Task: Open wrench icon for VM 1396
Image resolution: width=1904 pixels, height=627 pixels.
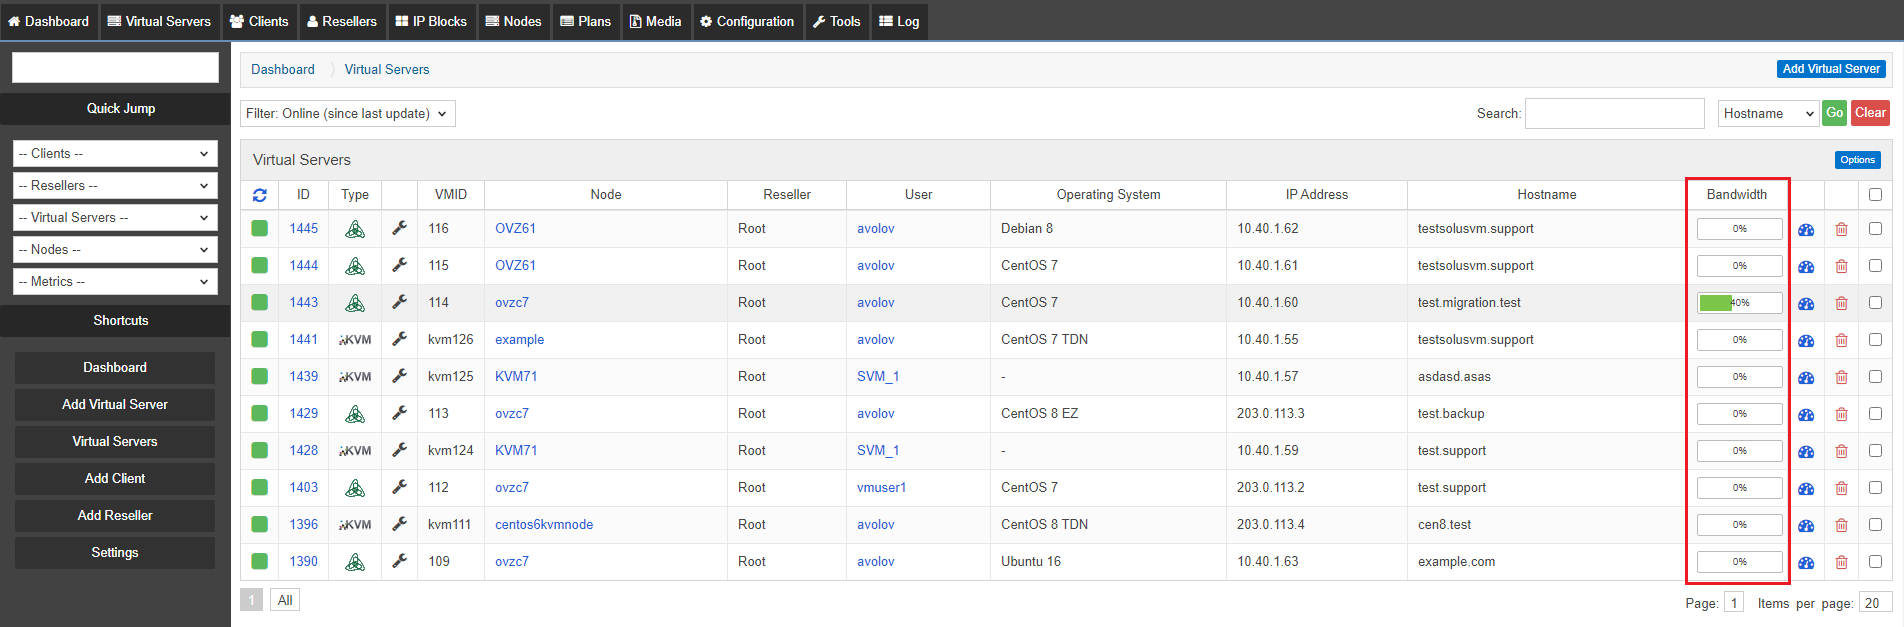Action: click(x=399, y=524)
